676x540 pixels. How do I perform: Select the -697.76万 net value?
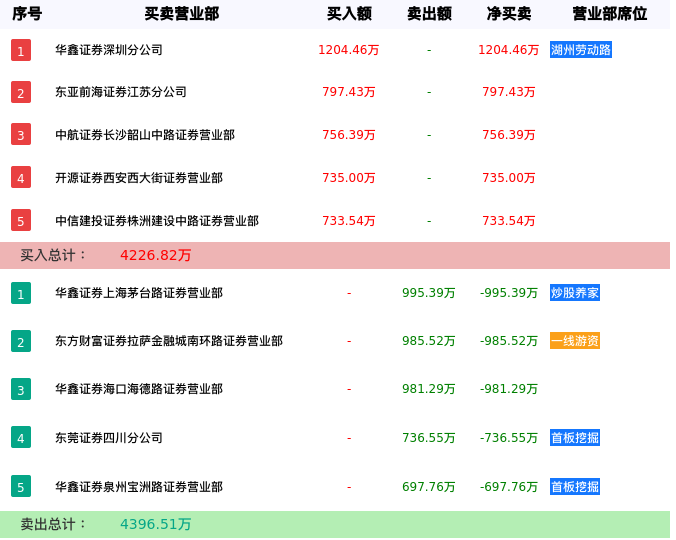coord(509,487)
